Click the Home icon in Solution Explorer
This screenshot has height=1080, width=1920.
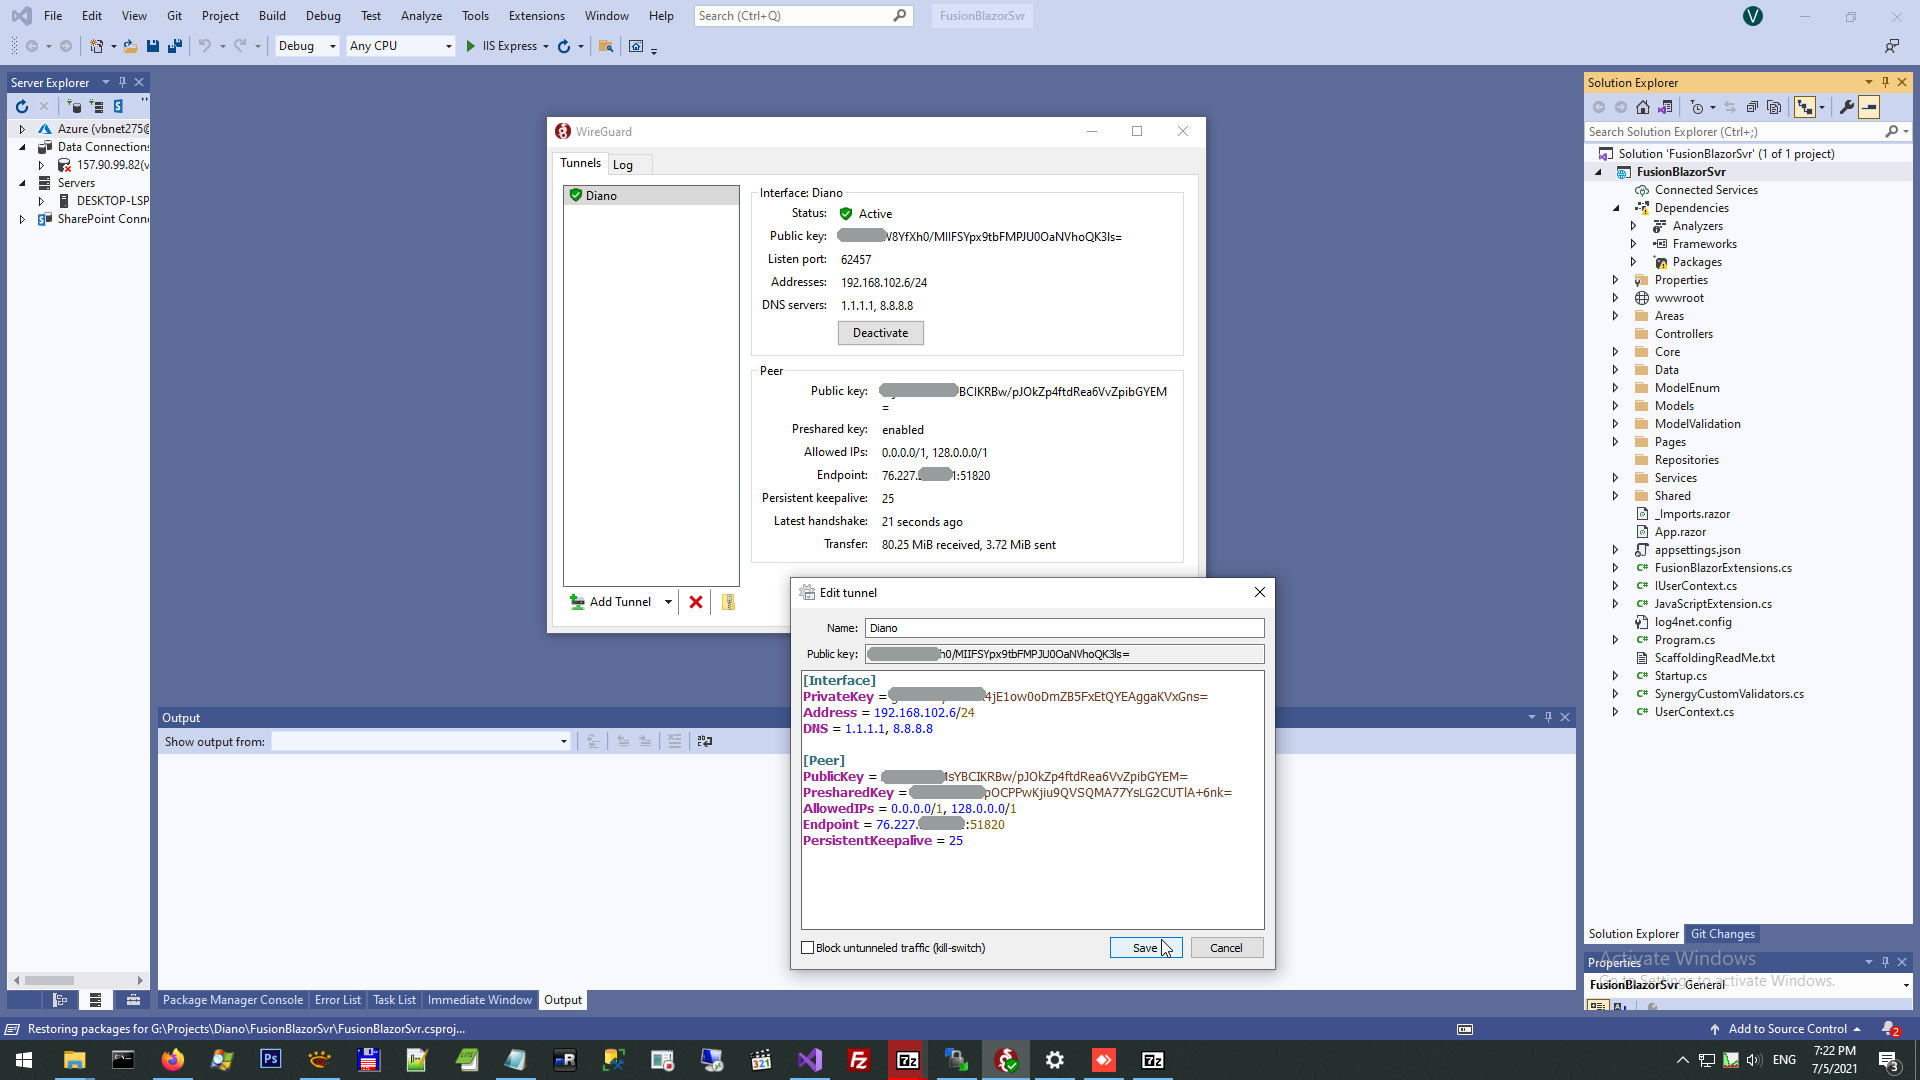tap(1643, 107)
